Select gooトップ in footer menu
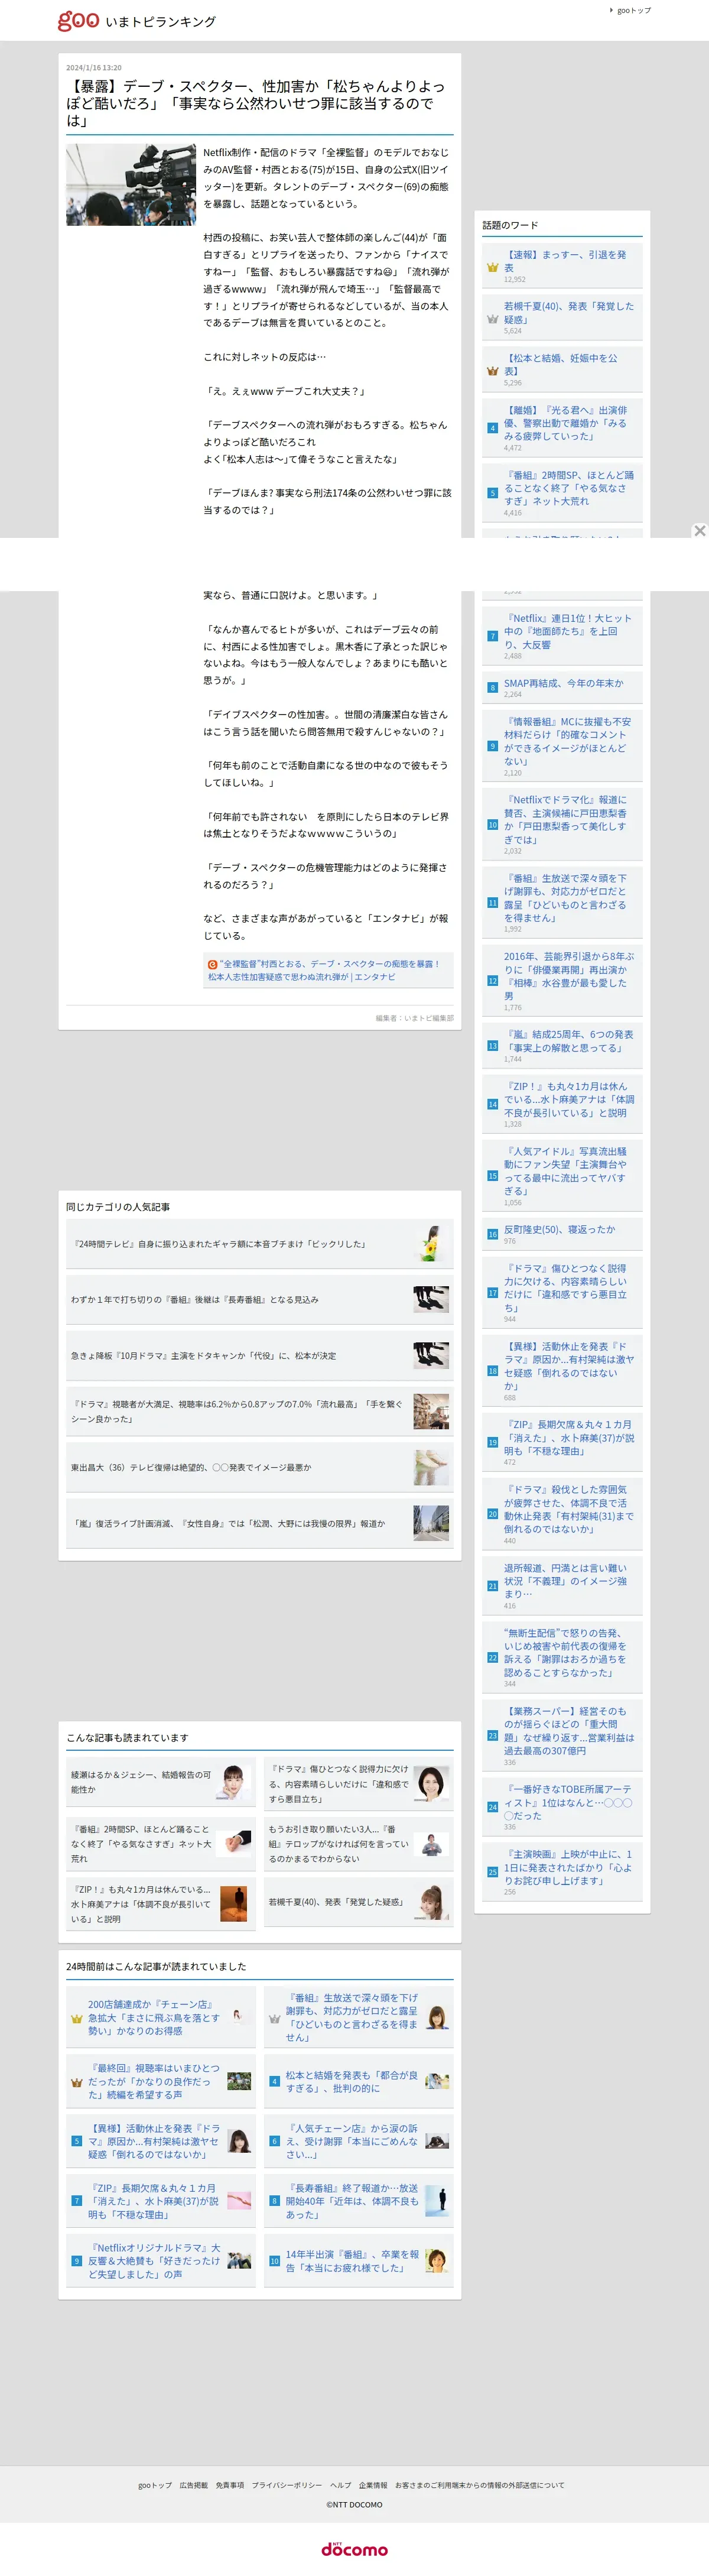 click(155, 2485)
